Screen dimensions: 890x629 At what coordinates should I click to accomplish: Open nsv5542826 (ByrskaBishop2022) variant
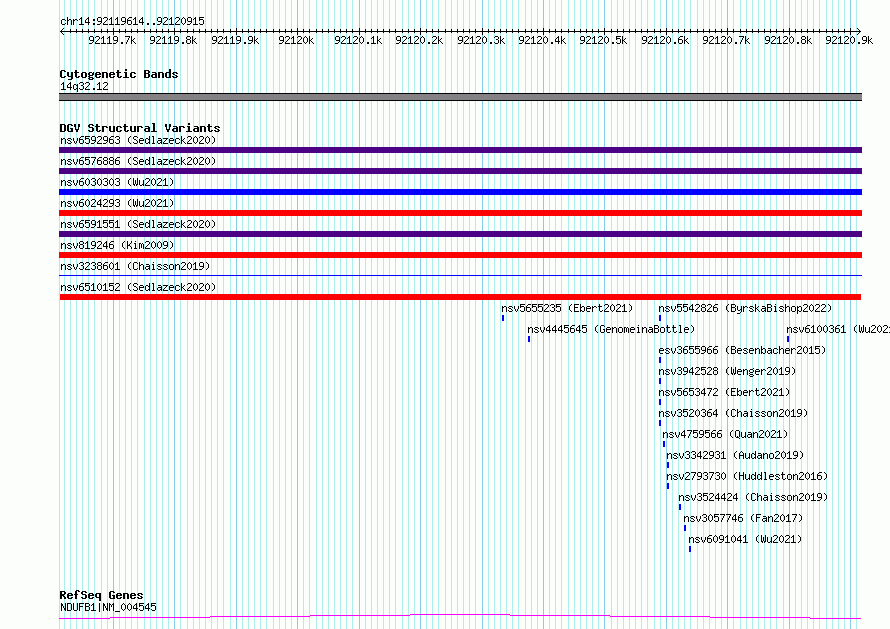click(x=745, y=308)
